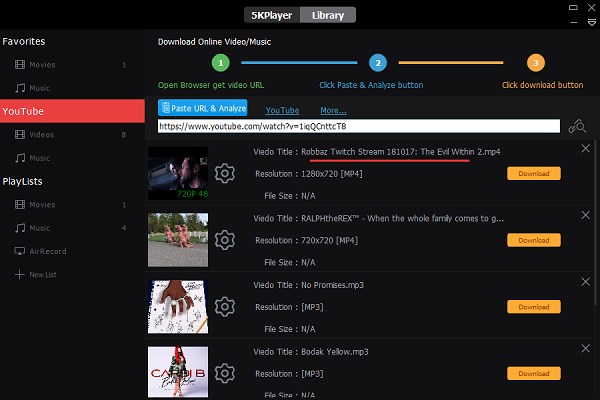Viewport: 600px width, 400px height.
Task: Click the Favorites heading
Action: pos(24,41)
